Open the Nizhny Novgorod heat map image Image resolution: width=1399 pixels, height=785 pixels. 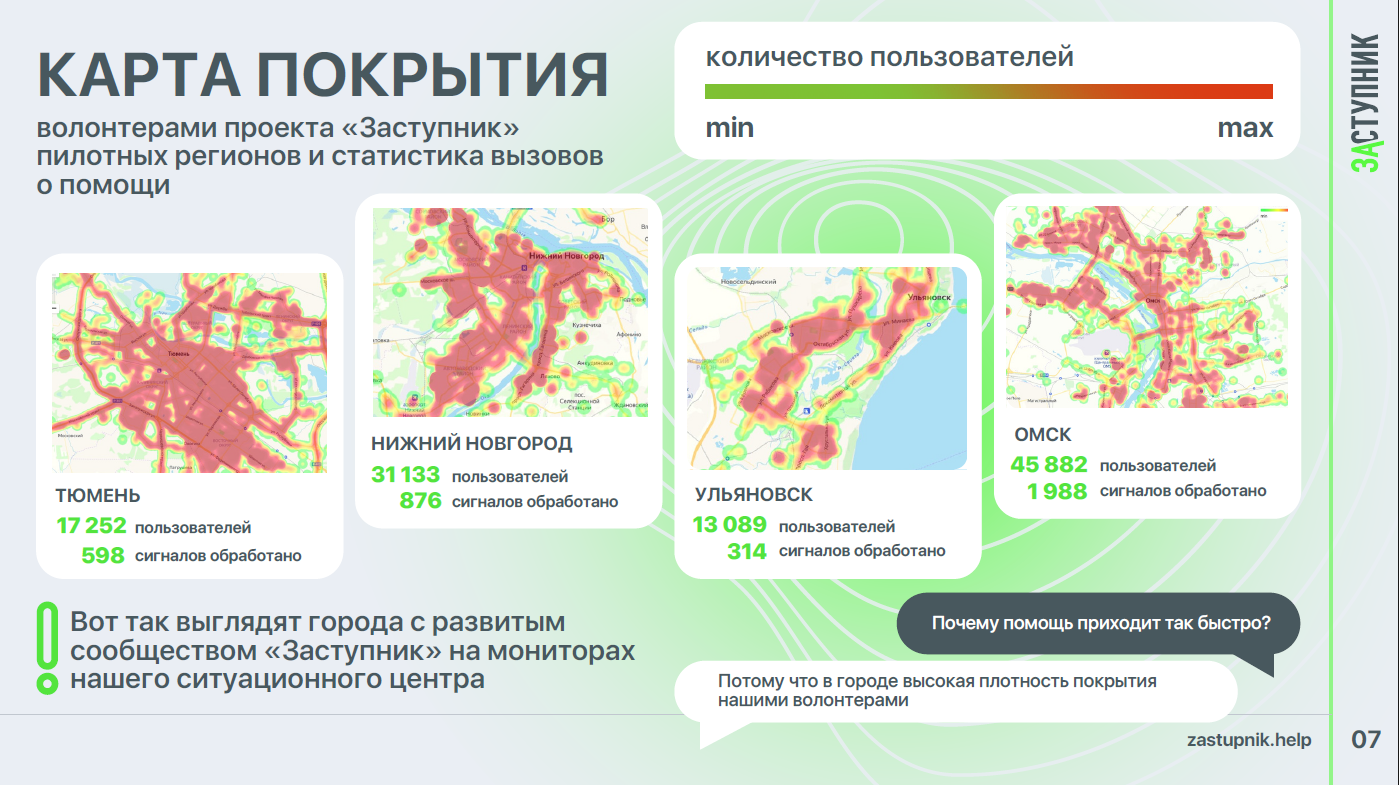coord(510,312)
